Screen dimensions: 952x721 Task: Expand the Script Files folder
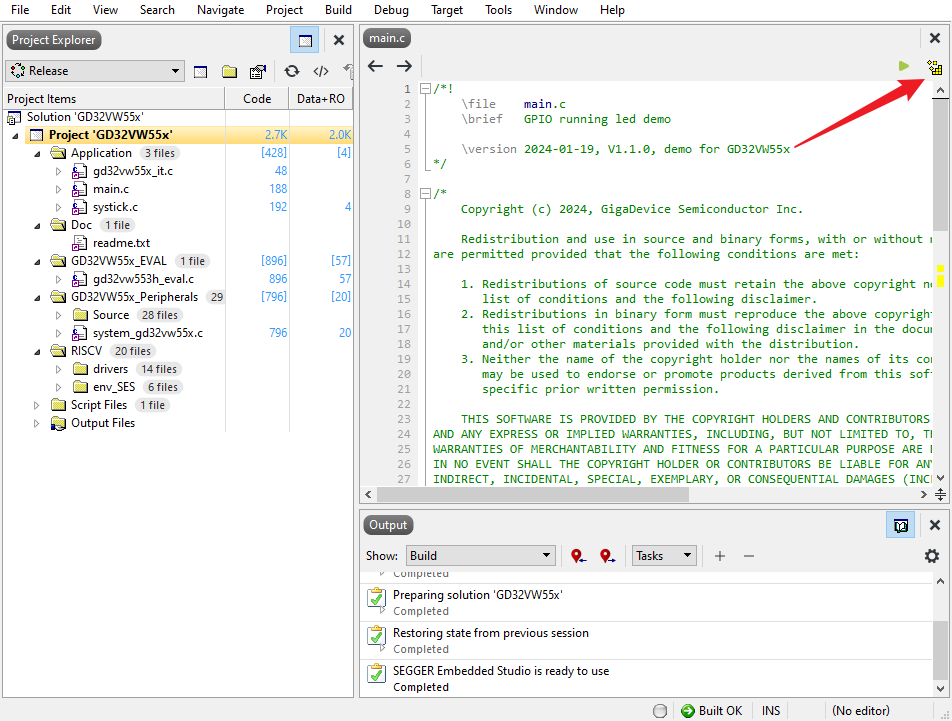click(x=37, y=405)
